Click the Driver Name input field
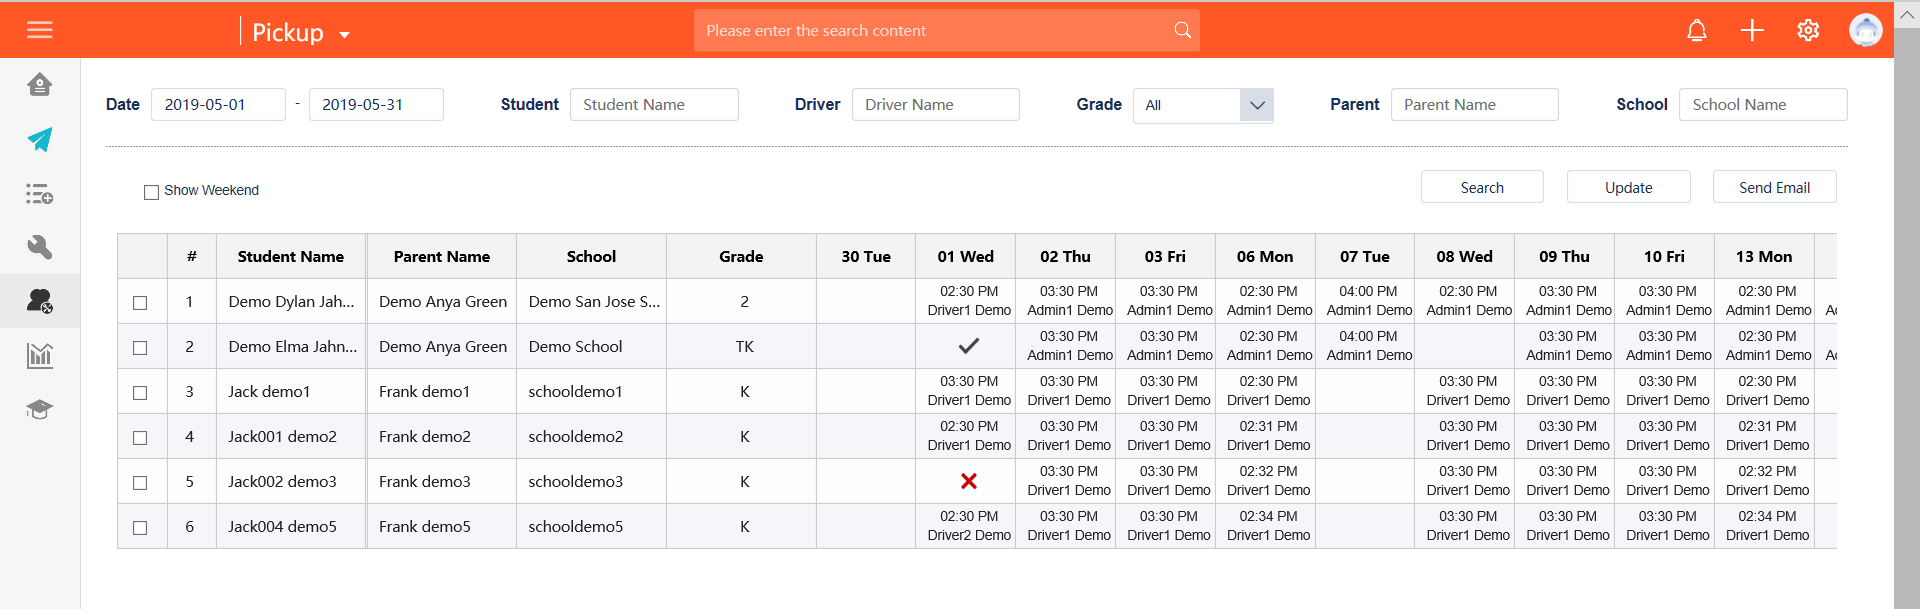 coord(935,105)
